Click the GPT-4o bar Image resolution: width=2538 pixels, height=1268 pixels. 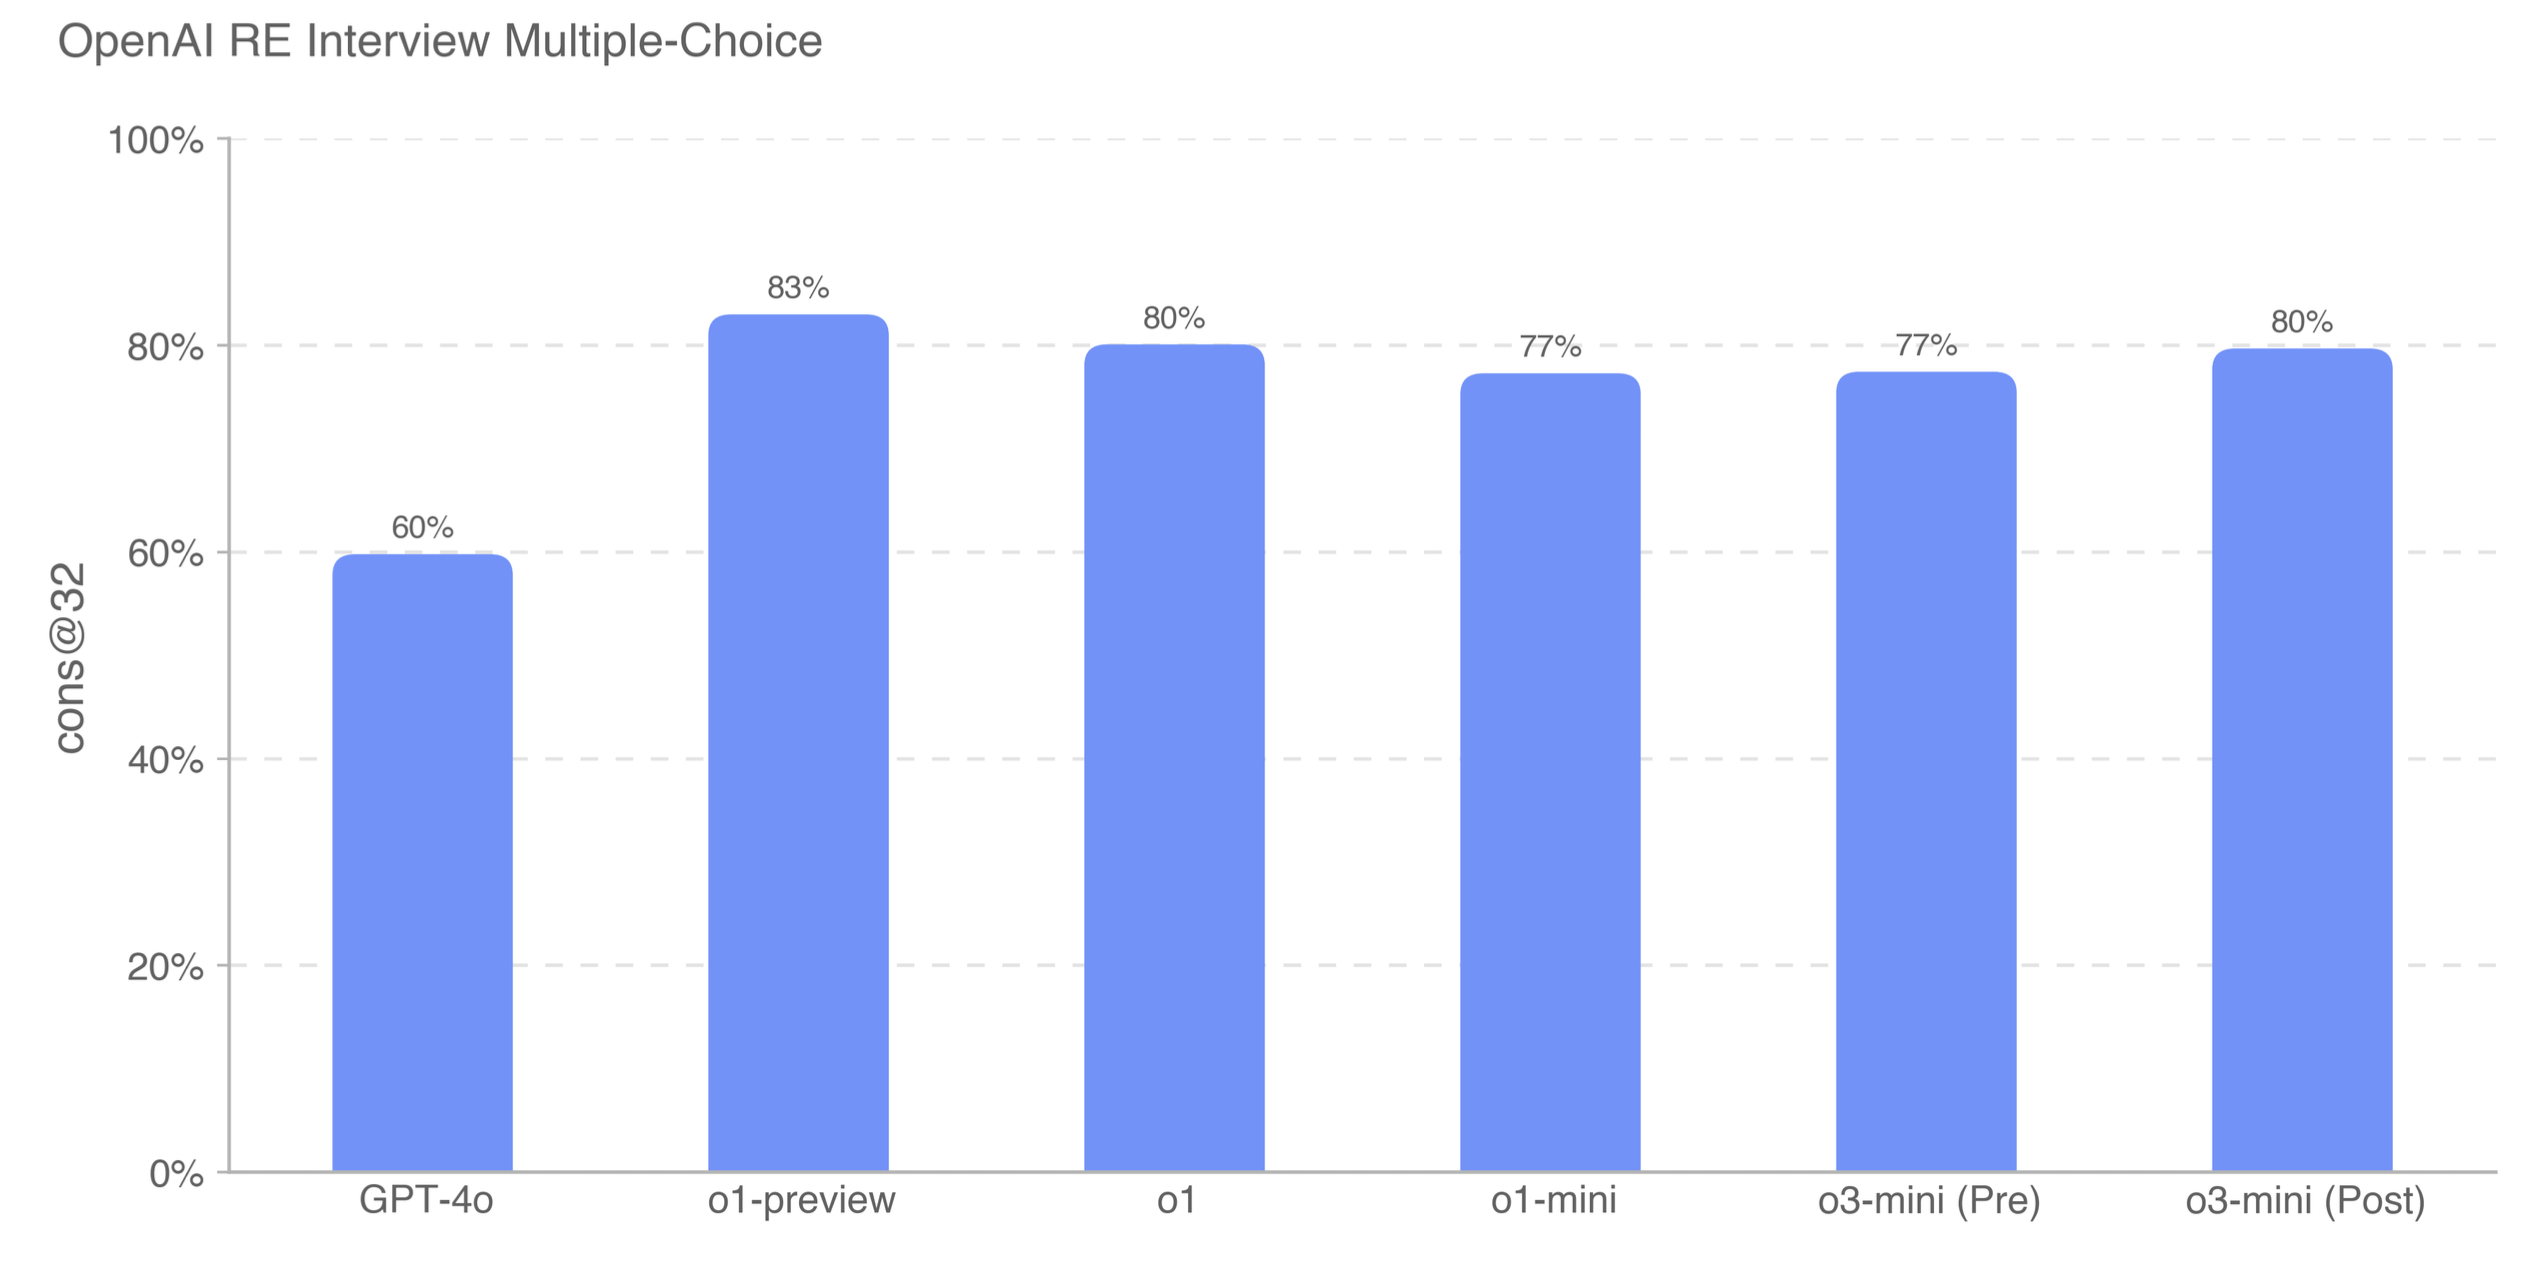(x=422, y=862)
